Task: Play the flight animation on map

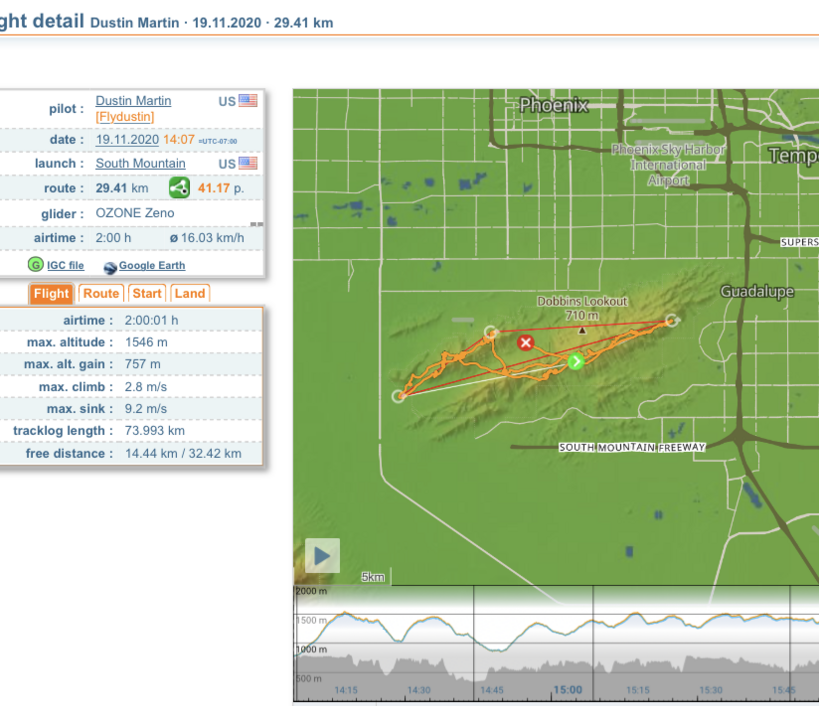Action: pyautogui.click(x=322, y=556)
